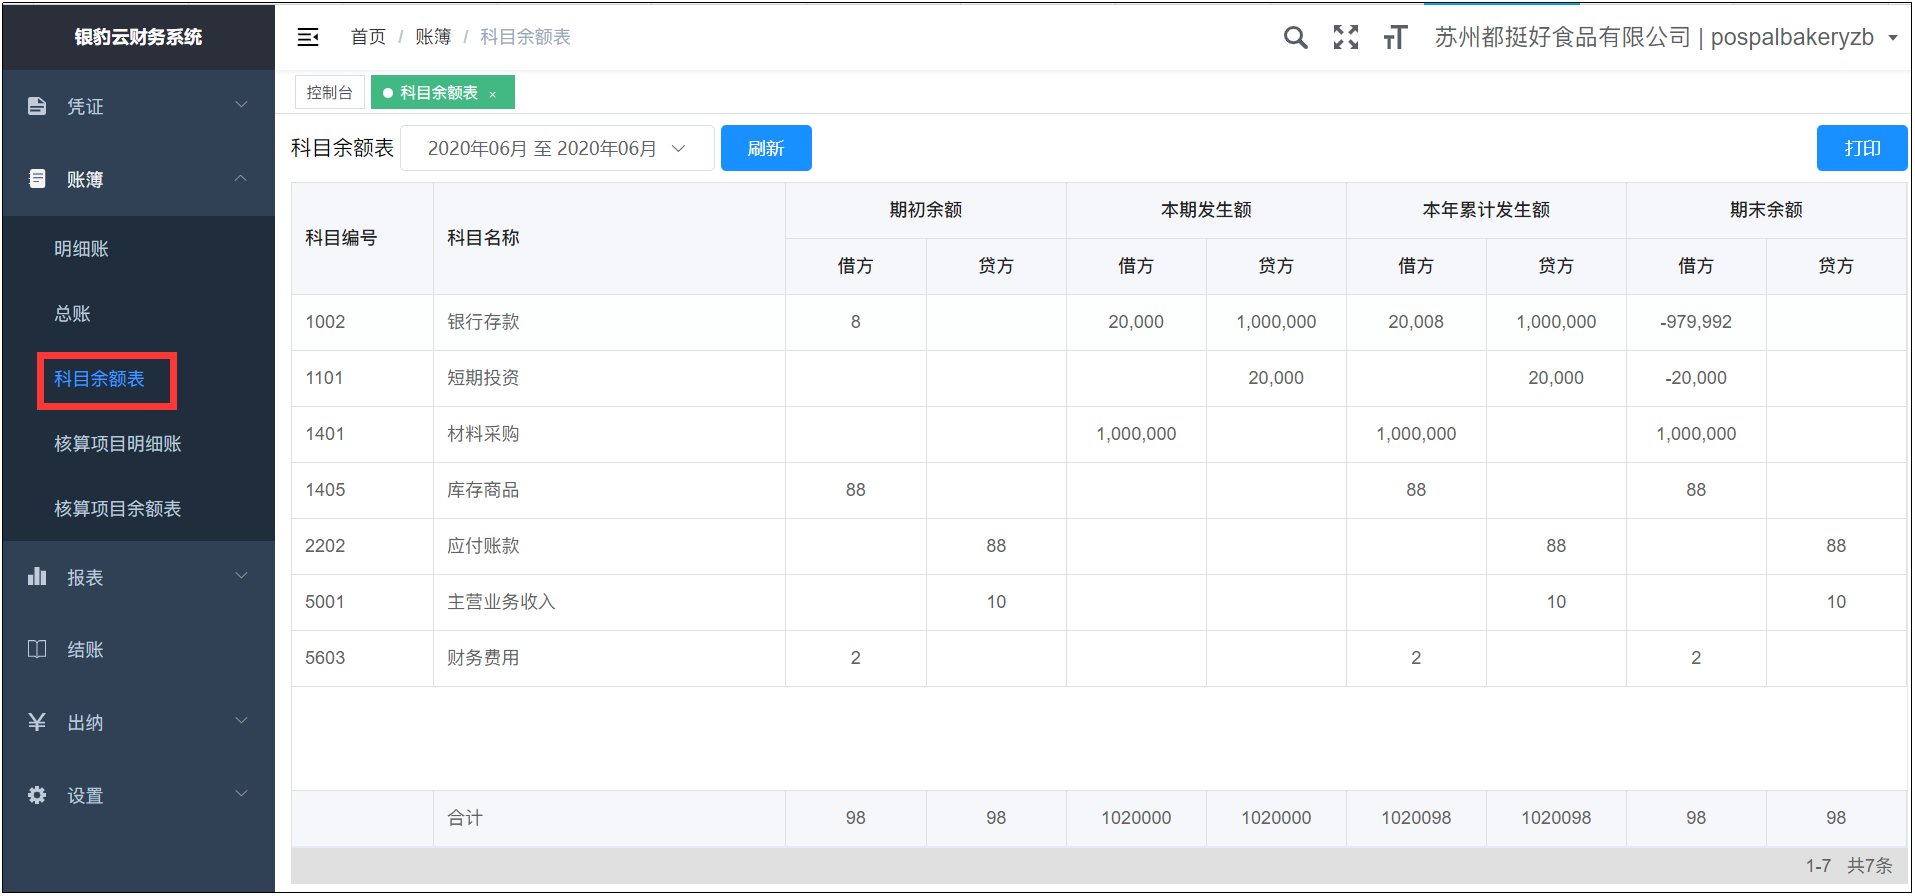The height and width of the screenshot is (896, 1915).
Task: Click the 打印 print button
Action: (x=1861, y=148)
